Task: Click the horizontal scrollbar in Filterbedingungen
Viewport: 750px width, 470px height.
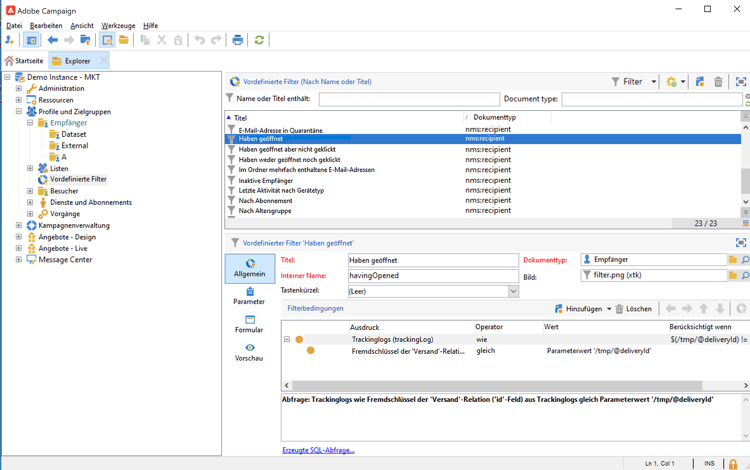Action: coord(497,385)
